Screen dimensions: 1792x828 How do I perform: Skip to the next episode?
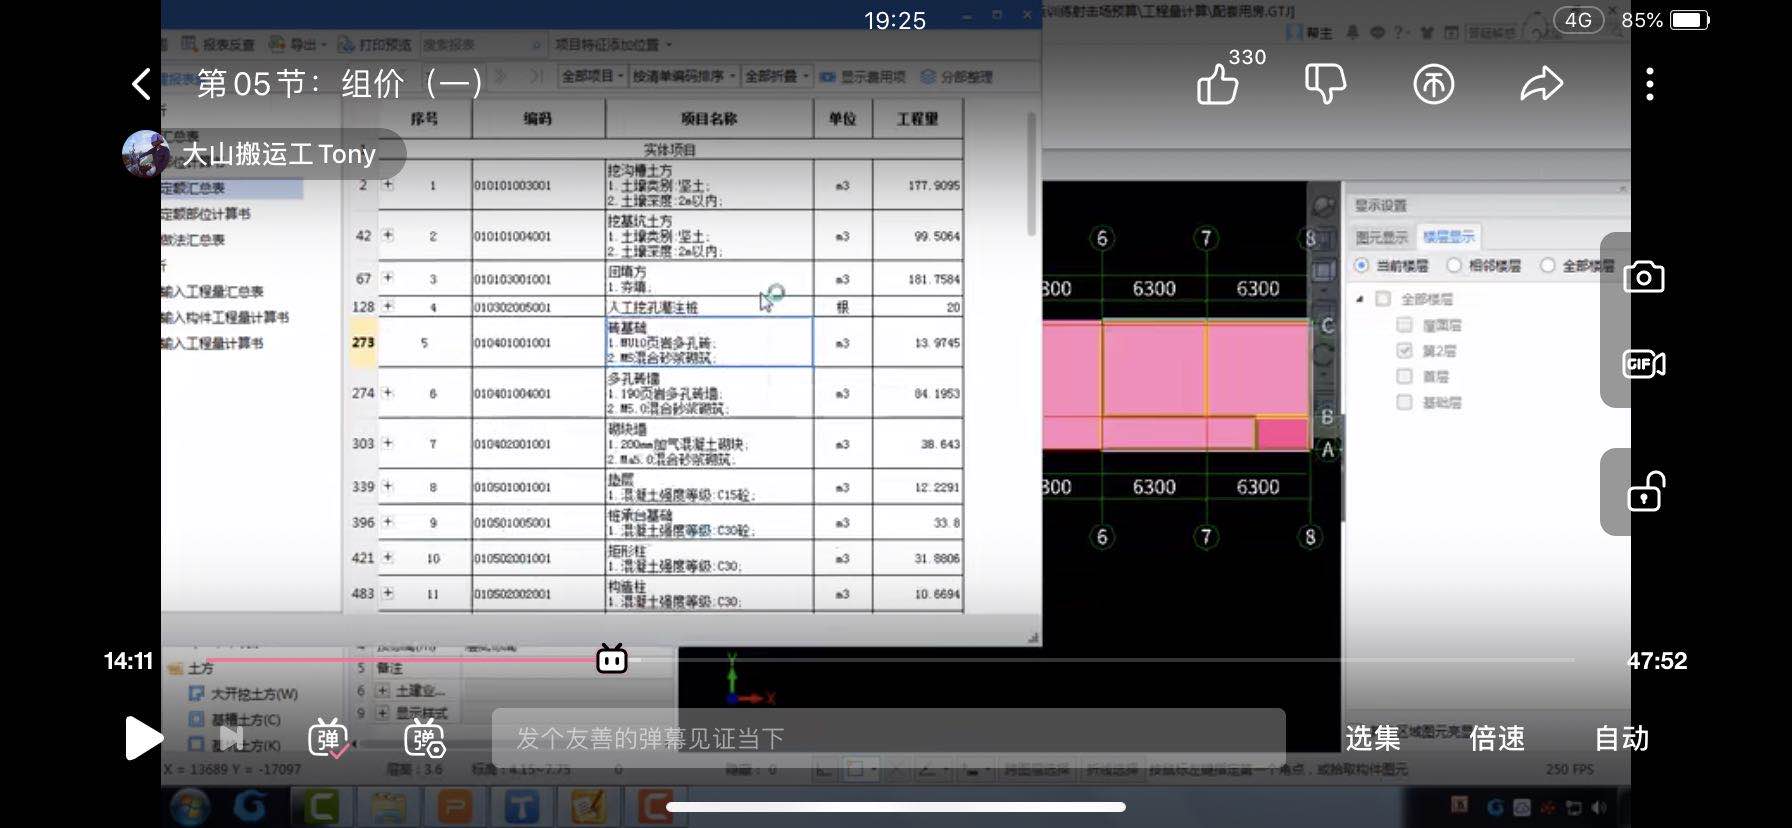(x=231, y=738)
